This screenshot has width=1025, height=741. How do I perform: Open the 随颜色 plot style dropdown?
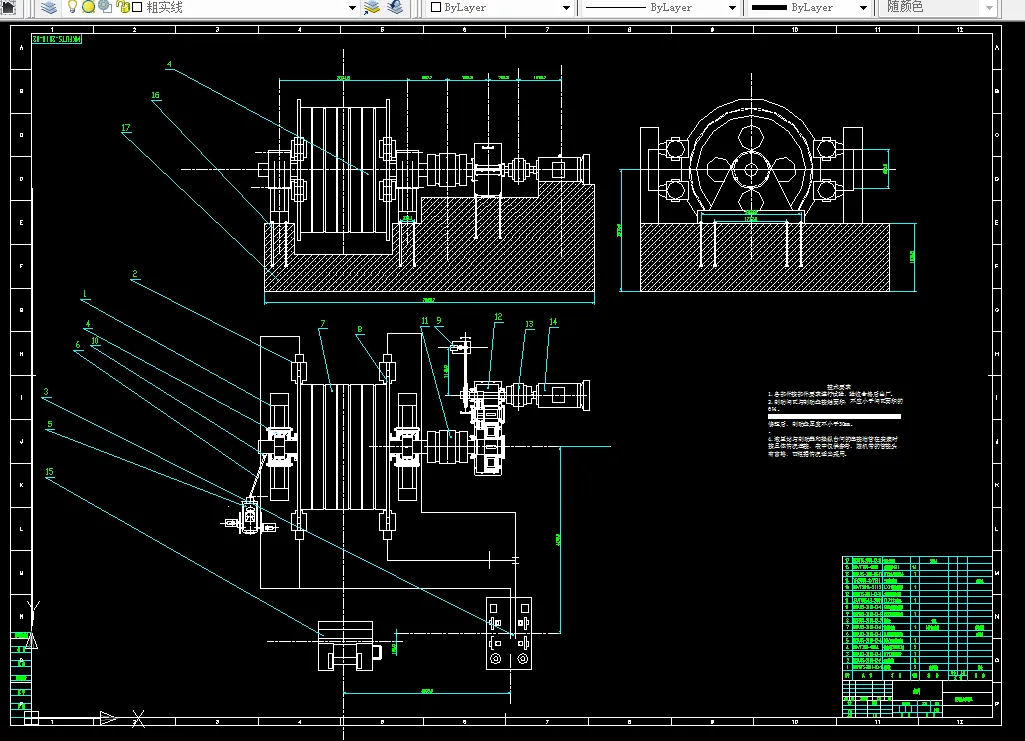pyautogui.click(x=989, y=8)
